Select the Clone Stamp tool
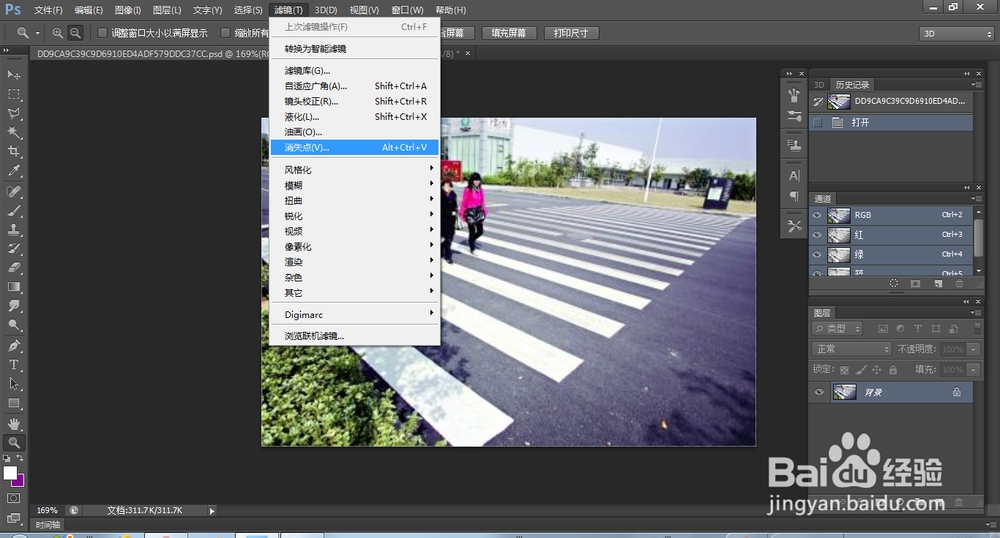The image size is (1000, 538). (13, 229)
